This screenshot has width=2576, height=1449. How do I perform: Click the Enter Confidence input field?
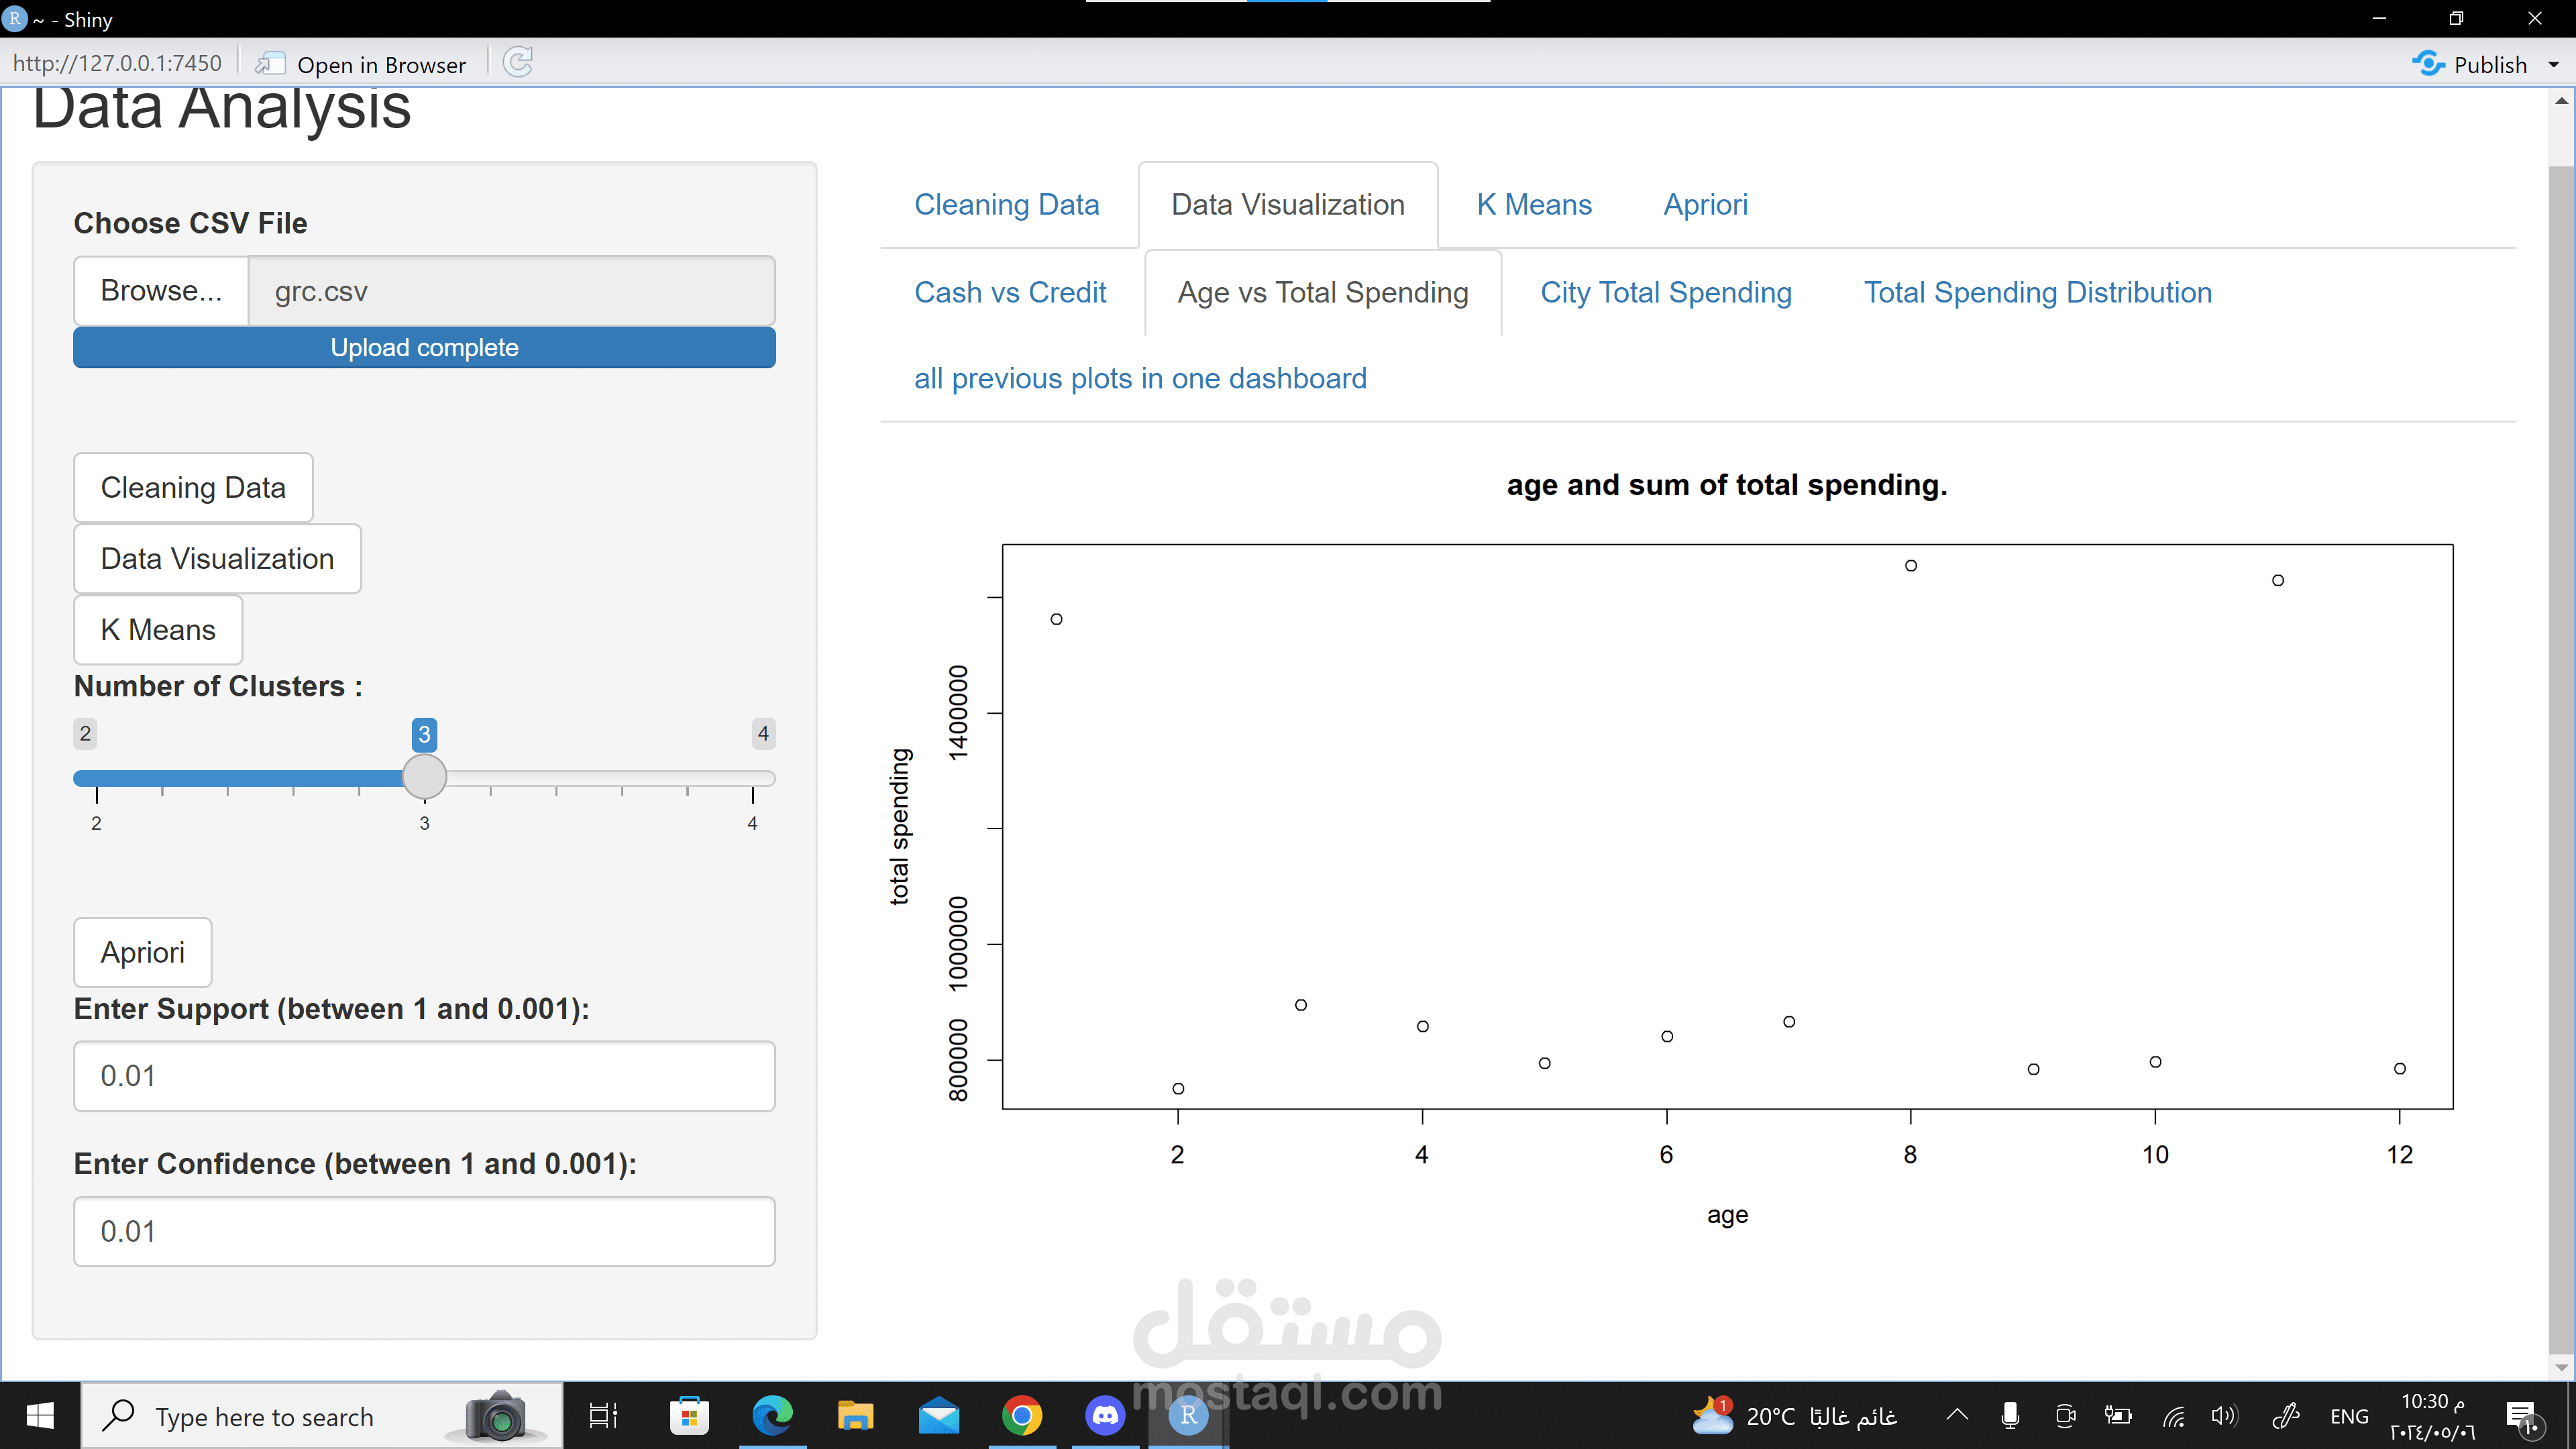point(424,1231)
